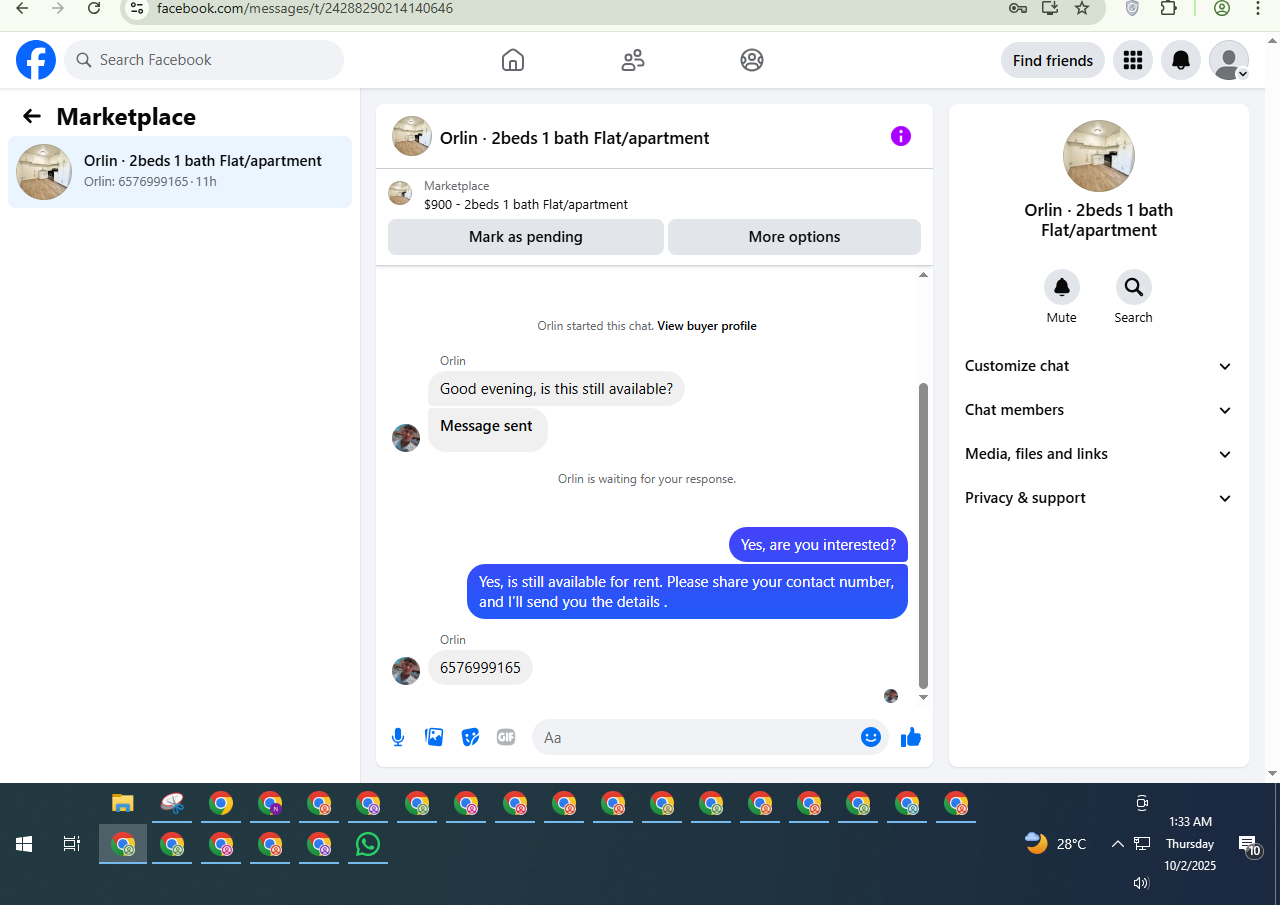This screenshot has height=905, width=1280.
Task: Click browser forward navigation arrow
Action: (58, 8)
